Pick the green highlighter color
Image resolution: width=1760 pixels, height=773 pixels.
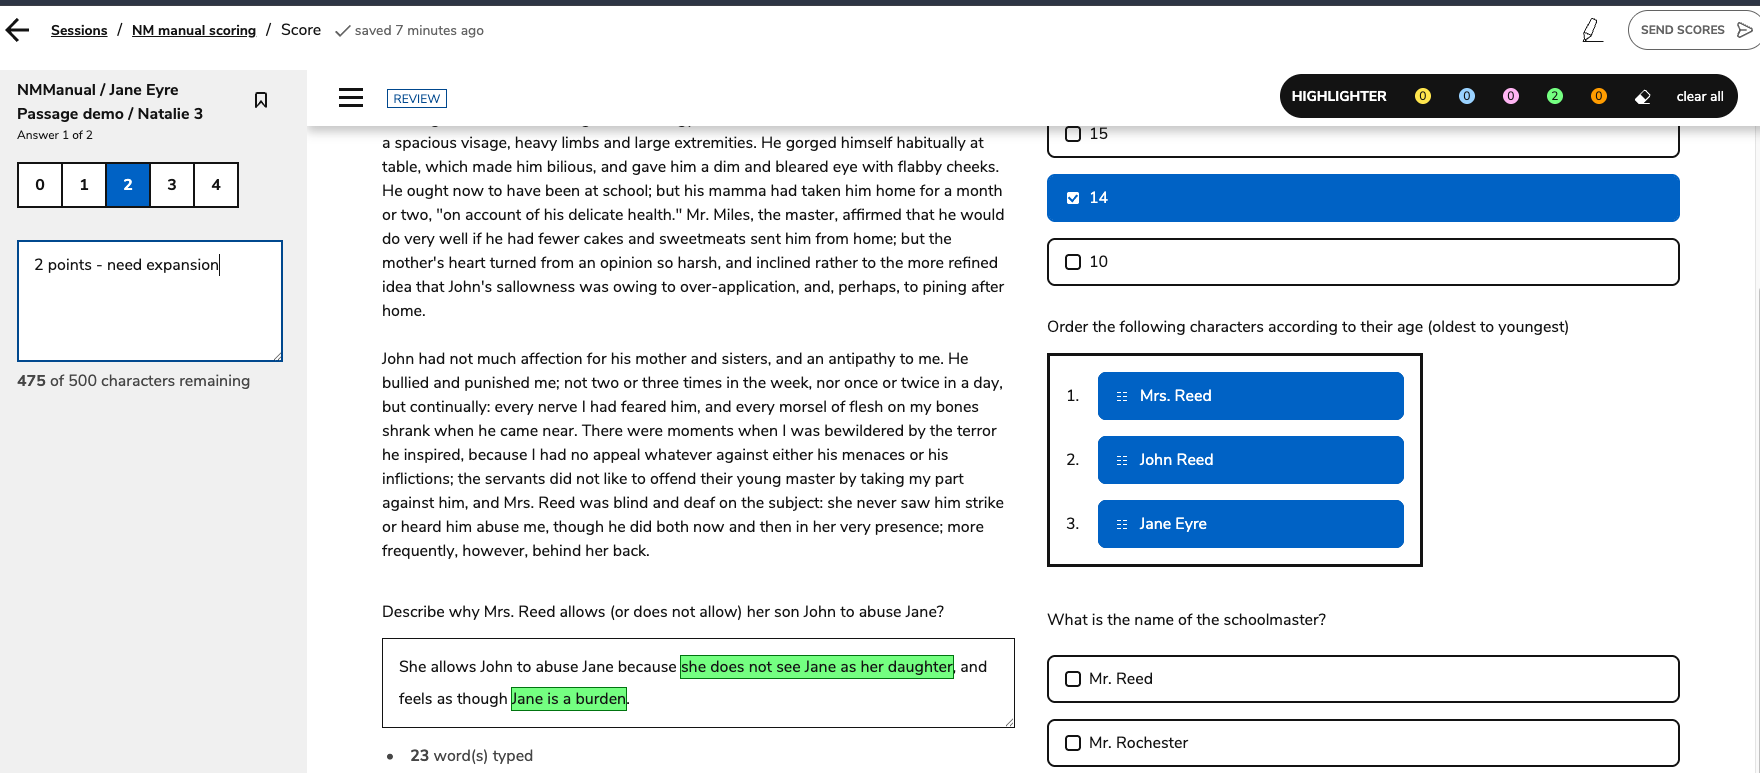[1554, 97]
